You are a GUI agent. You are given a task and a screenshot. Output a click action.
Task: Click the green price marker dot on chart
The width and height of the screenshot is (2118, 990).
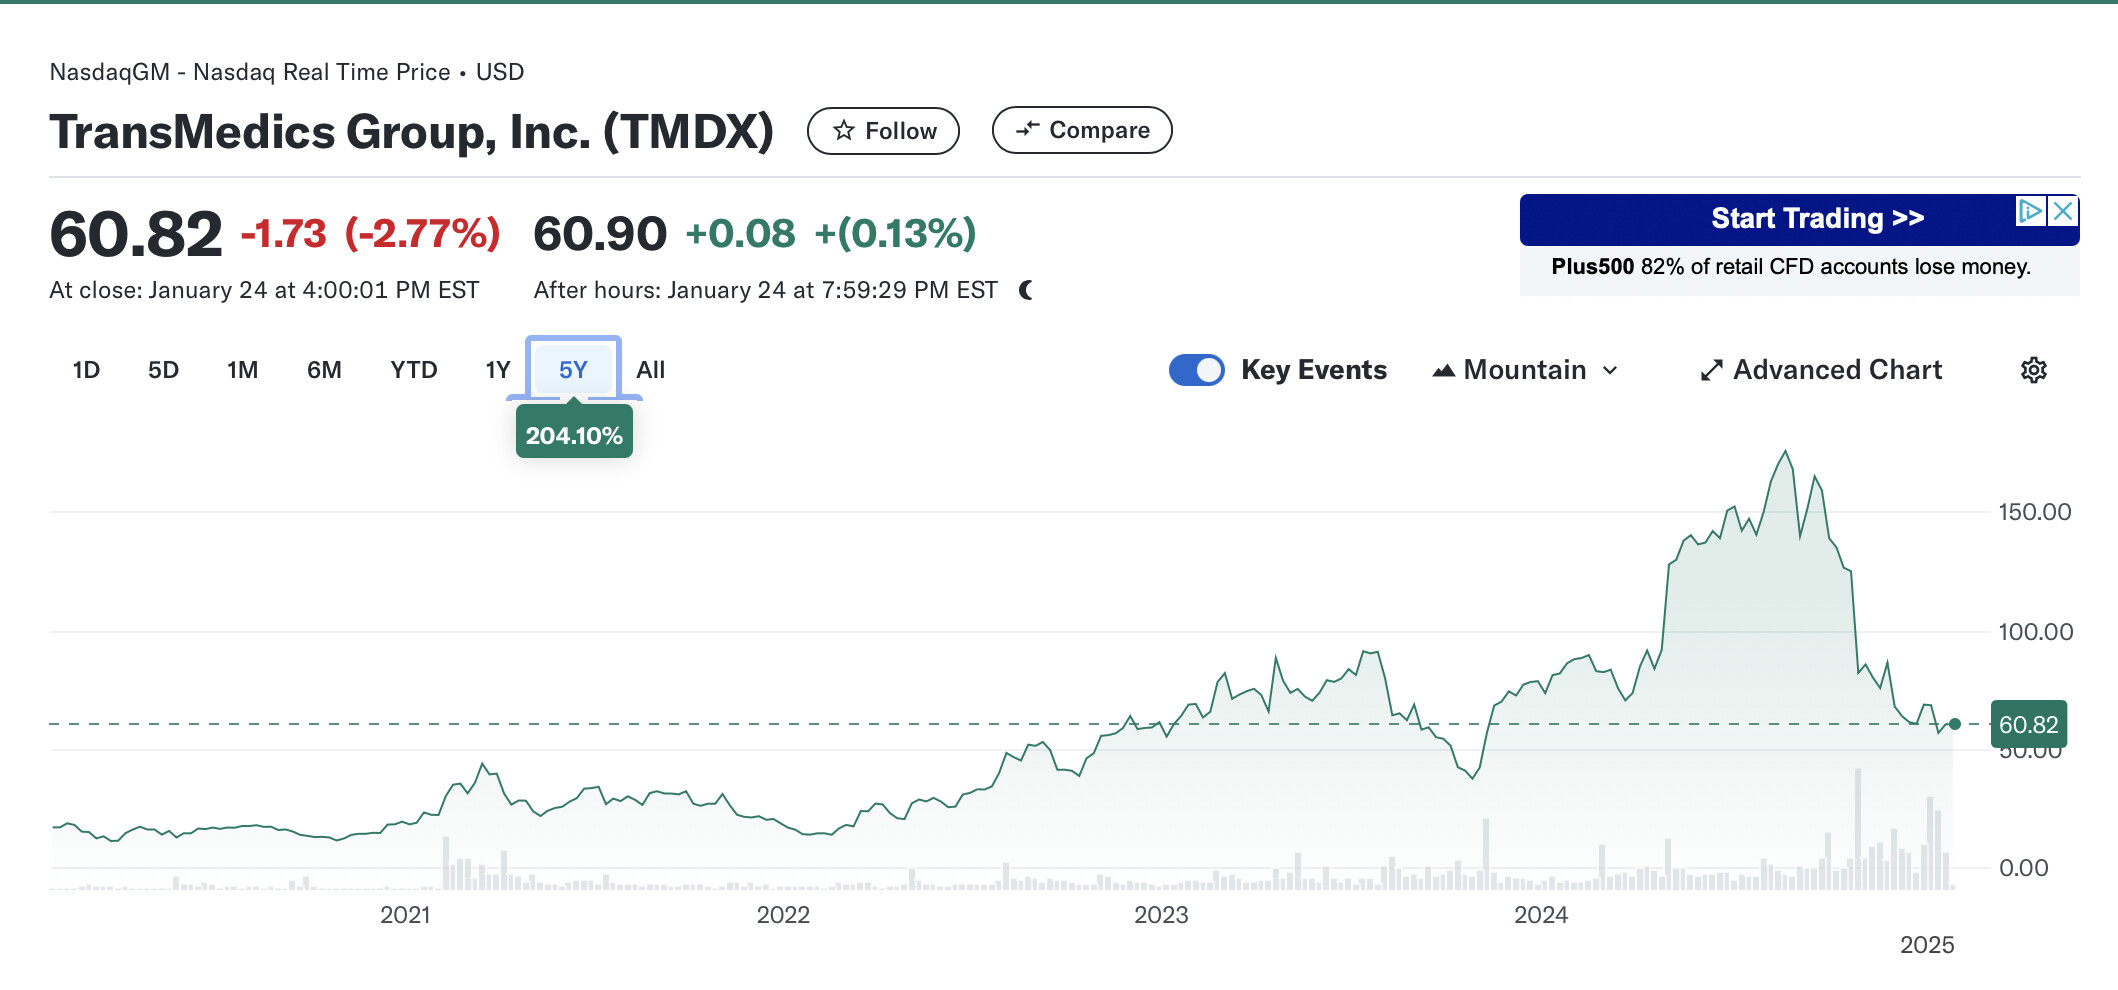(x=1954, y=724)
